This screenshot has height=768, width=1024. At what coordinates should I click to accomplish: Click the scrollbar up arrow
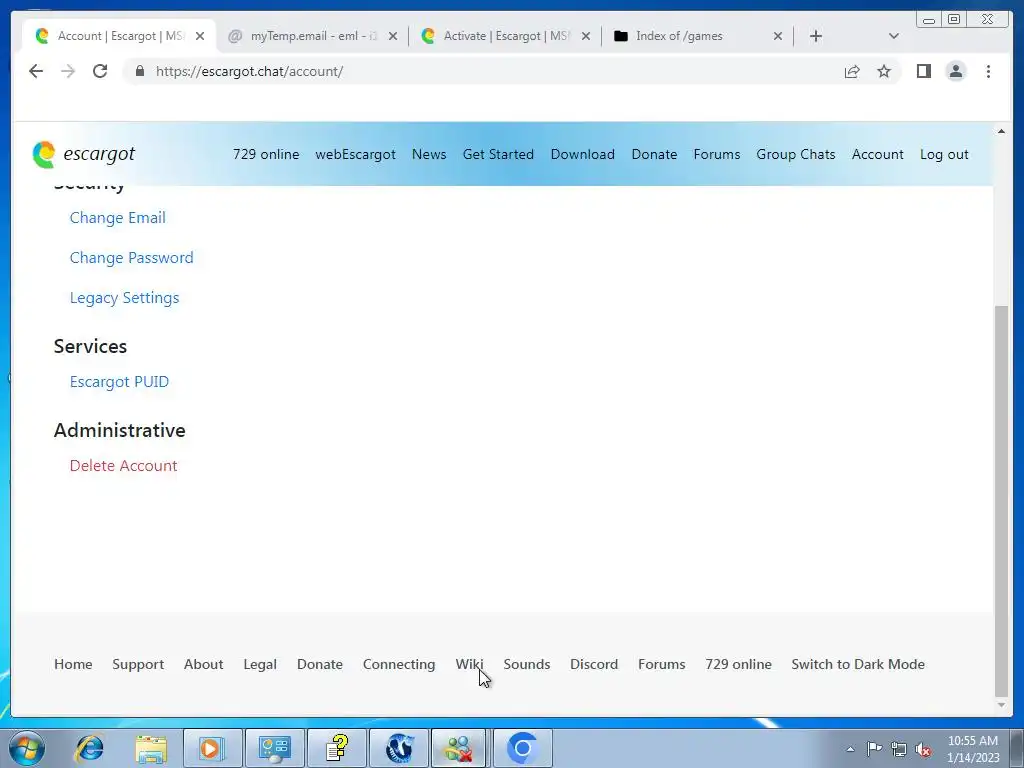pos(1001,131)
